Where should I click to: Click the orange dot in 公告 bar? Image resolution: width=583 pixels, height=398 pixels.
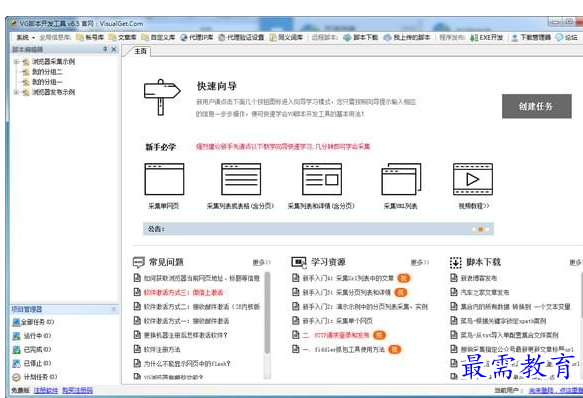(x=480, y=229)
